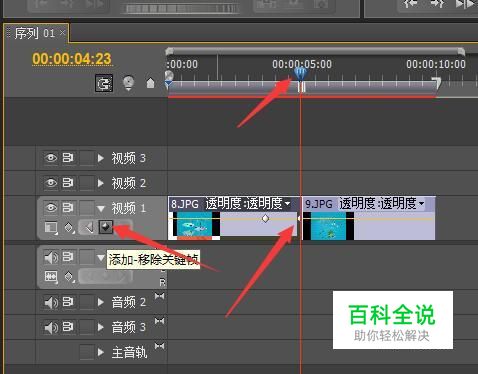The image size is (478, 374).
Task: Mute the 音频 1 track speaker
Action: point(51,257)
